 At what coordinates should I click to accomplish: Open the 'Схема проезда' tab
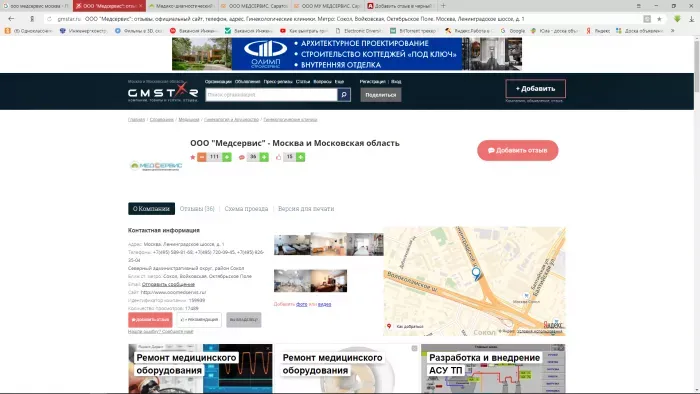click(x=246, y=209)
